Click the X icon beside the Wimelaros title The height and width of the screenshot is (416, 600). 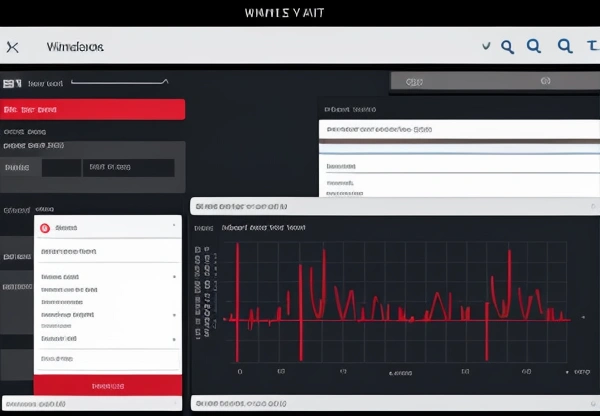13,47
